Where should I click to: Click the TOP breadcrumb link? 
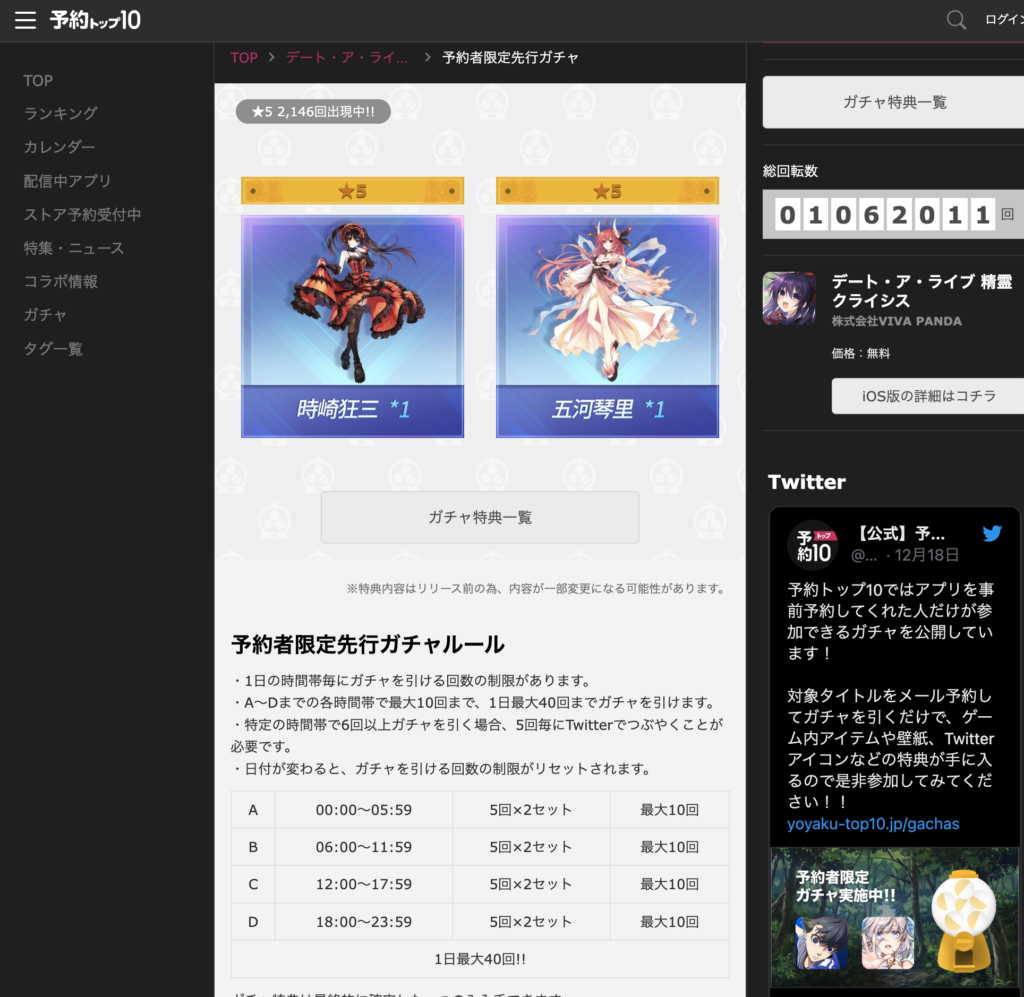coord(244,57)
